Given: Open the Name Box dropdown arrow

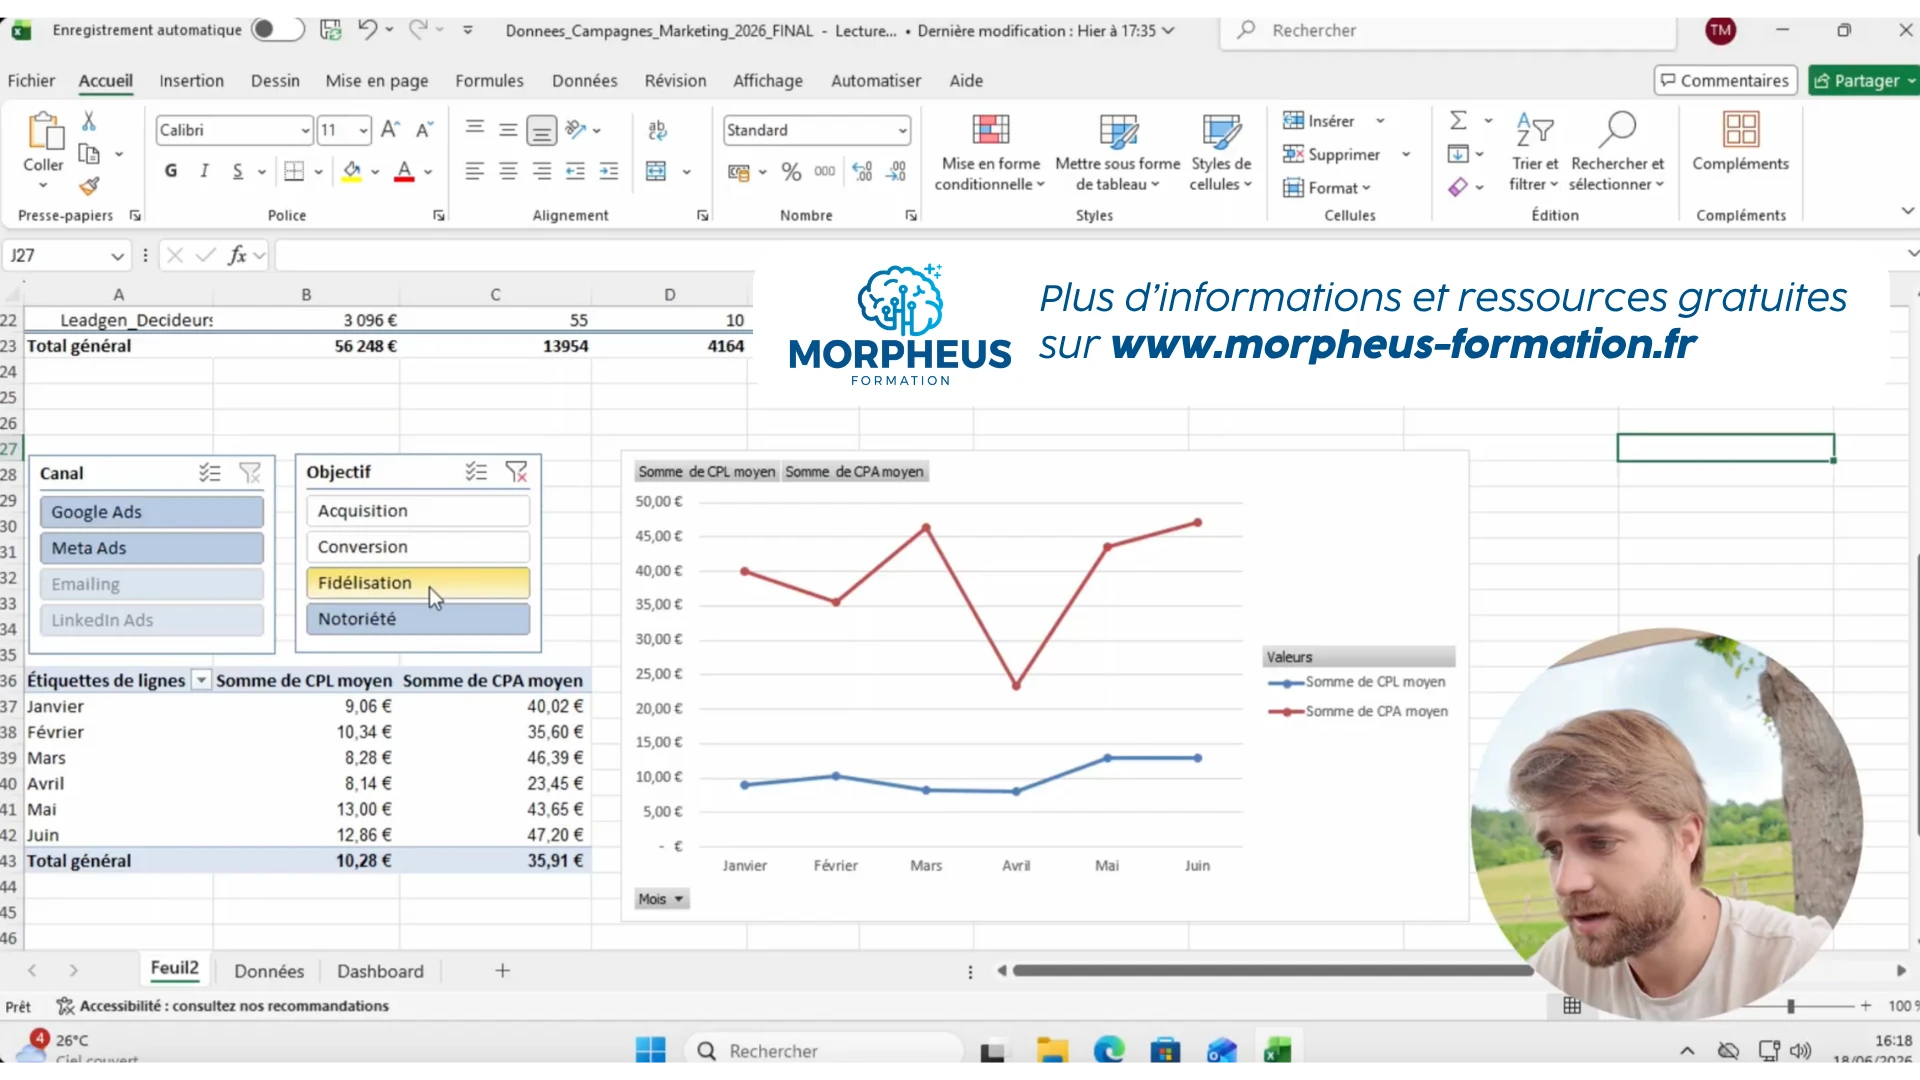Looking at the screenshot, I should 117,256.
